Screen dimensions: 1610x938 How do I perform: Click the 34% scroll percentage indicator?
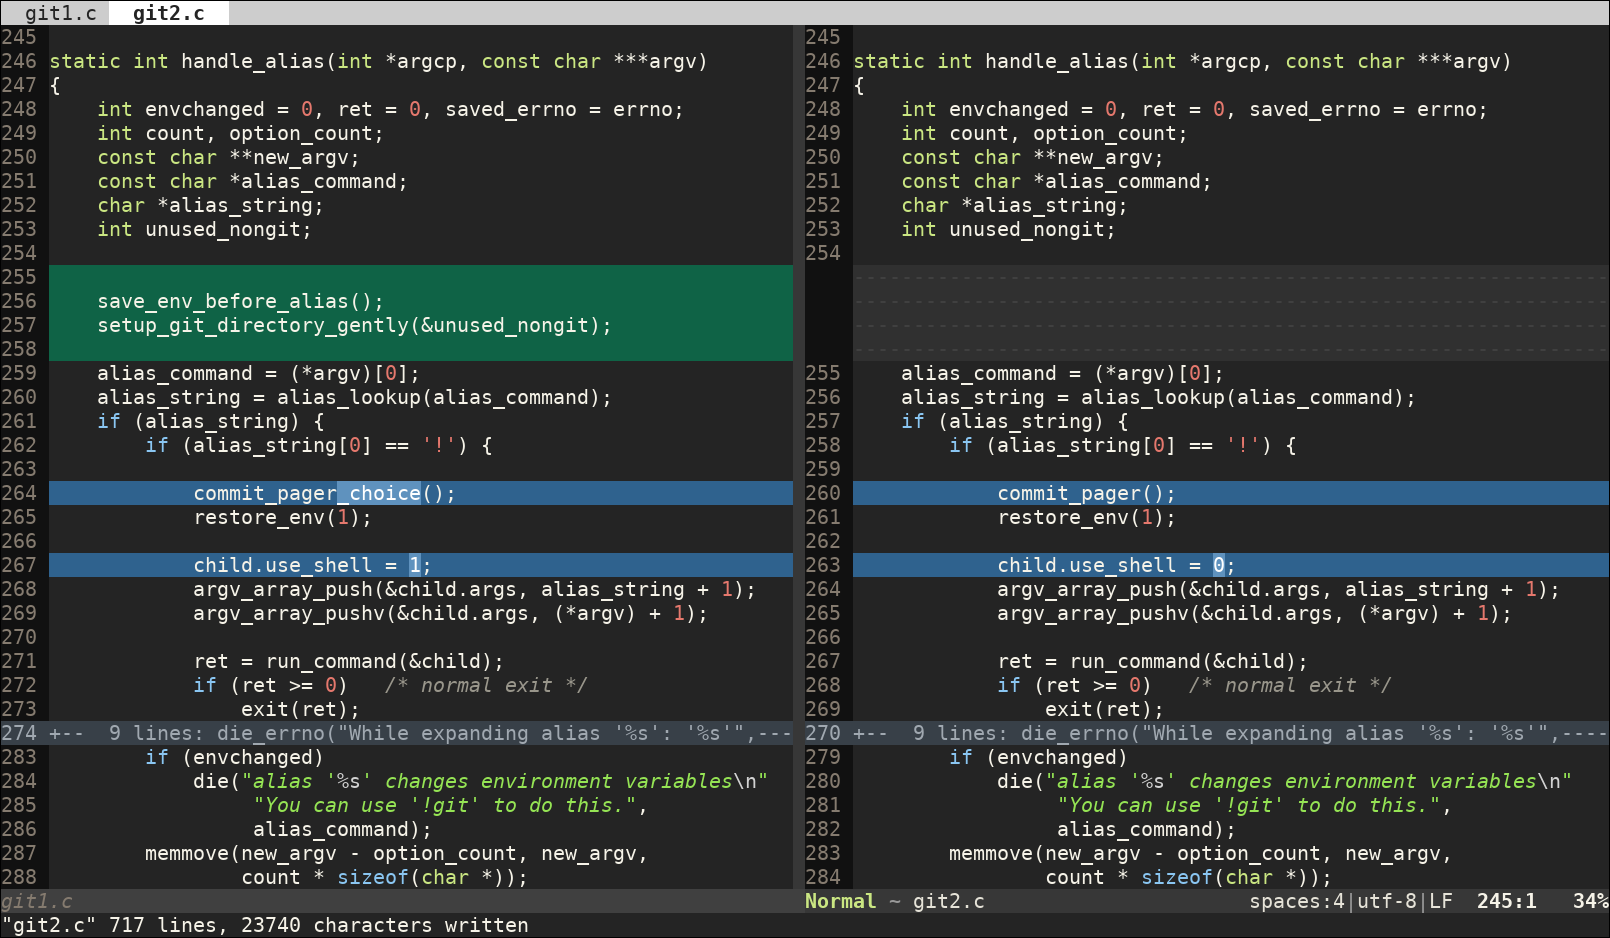pos(1590,901)
